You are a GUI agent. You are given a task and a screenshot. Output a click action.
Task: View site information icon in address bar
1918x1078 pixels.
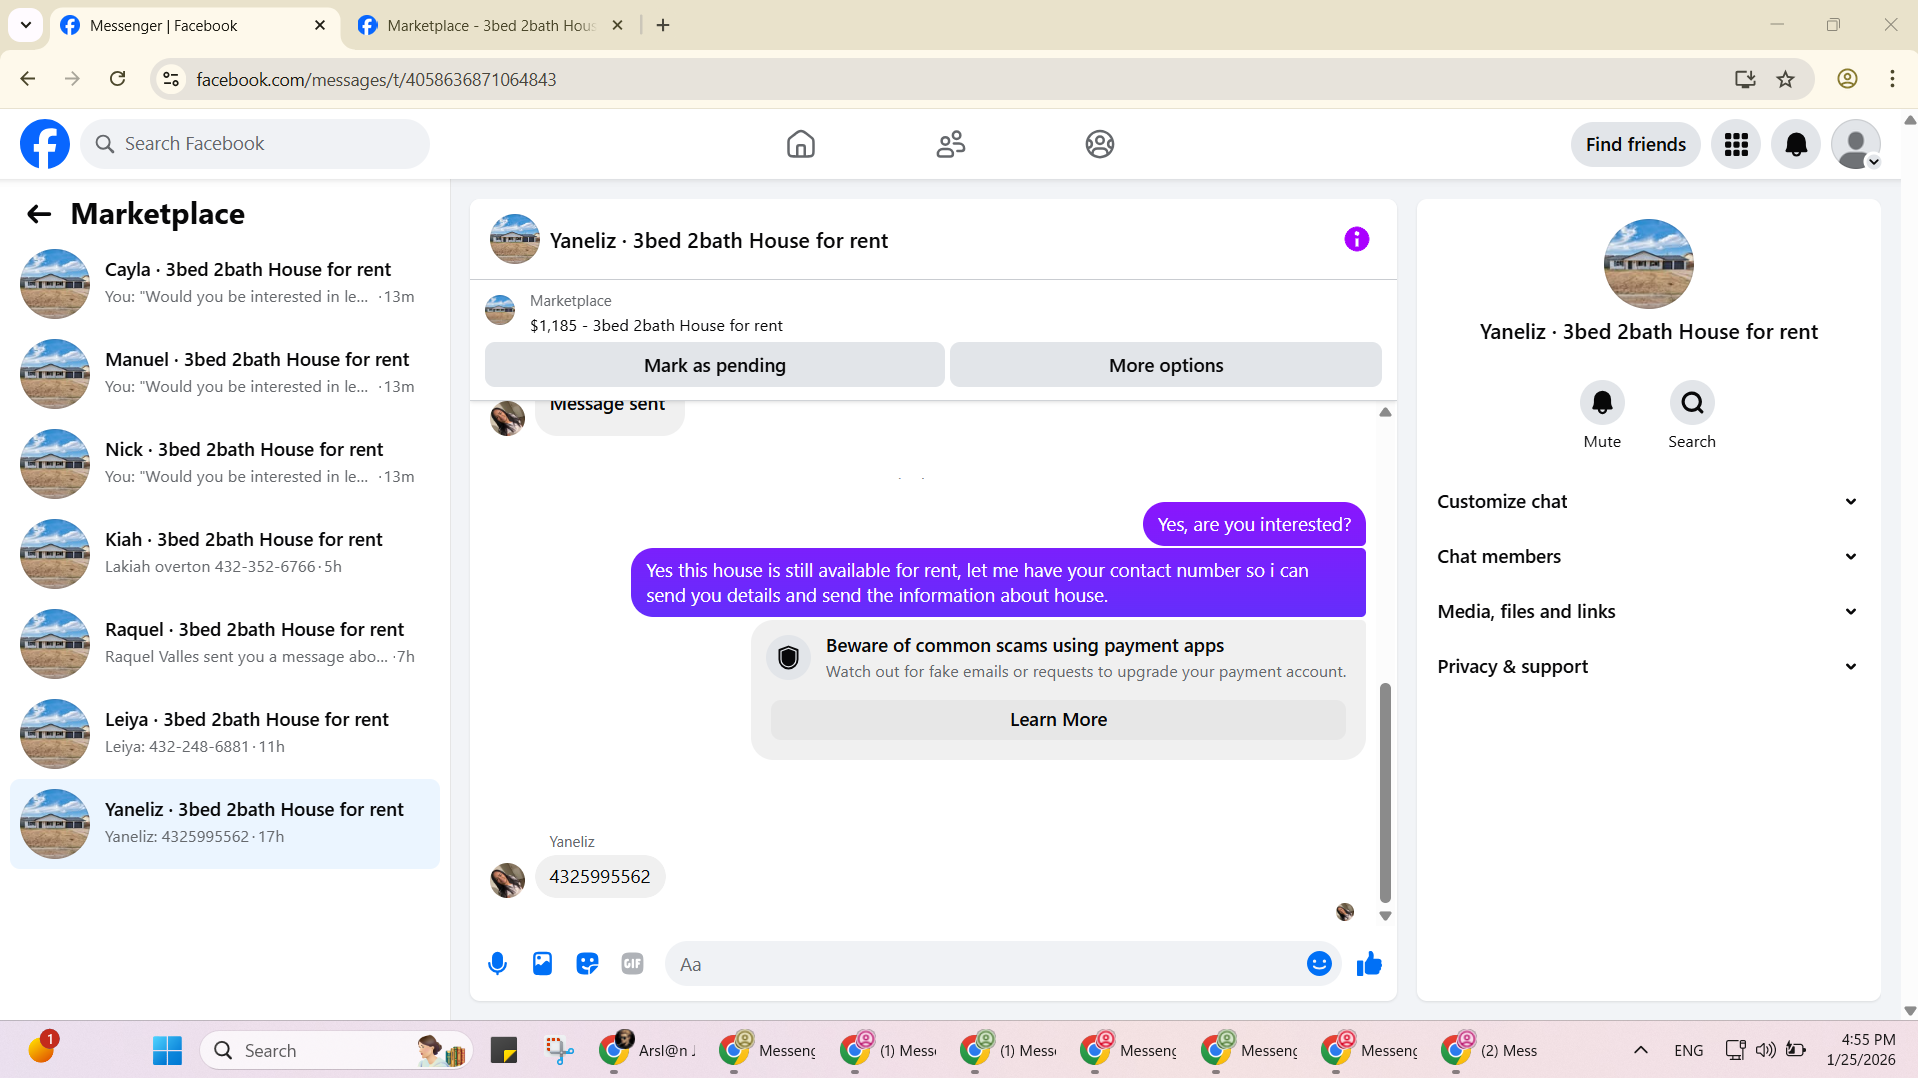point(171,79)
